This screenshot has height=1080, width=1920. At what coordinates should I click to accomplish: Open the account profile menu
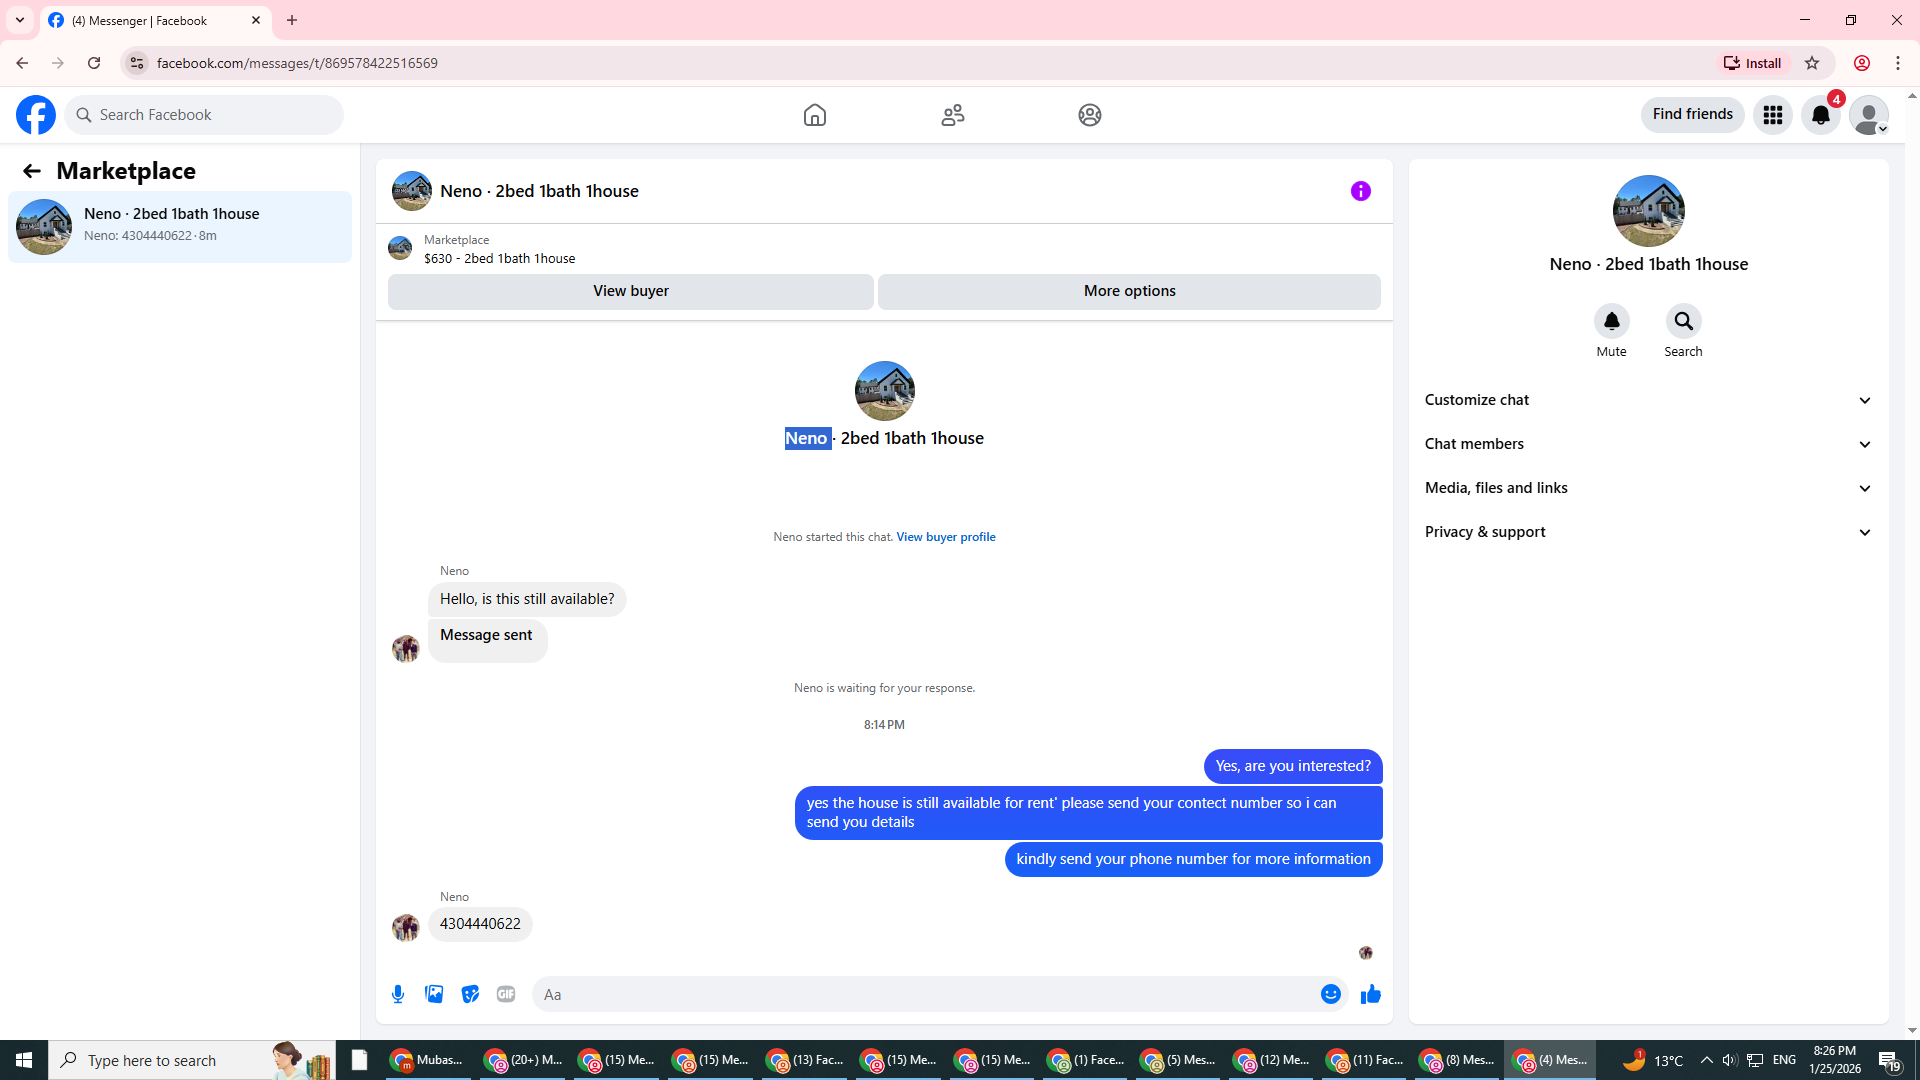1869,115
